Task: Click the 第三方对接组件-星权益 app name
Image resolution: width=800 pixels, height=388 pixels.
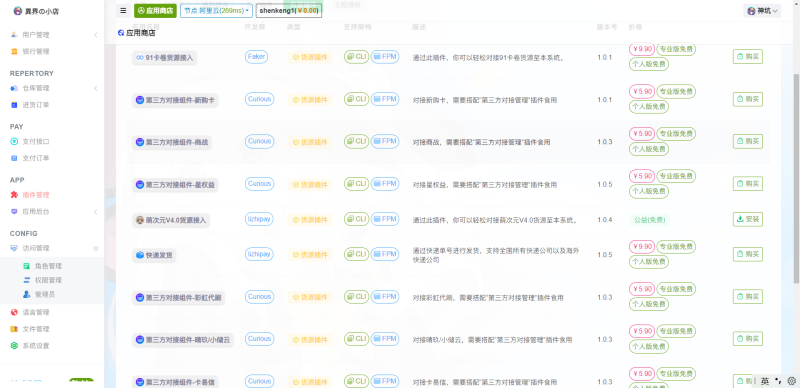Action: (175, 185)
